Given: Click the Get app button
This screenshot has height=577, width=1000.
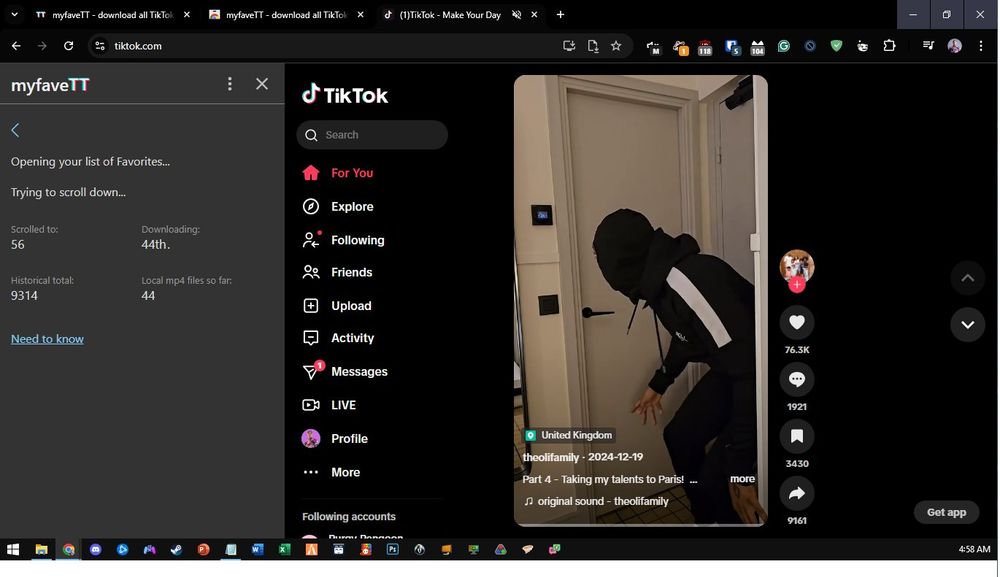Looking at the screenshot, I should coord(946,512).
